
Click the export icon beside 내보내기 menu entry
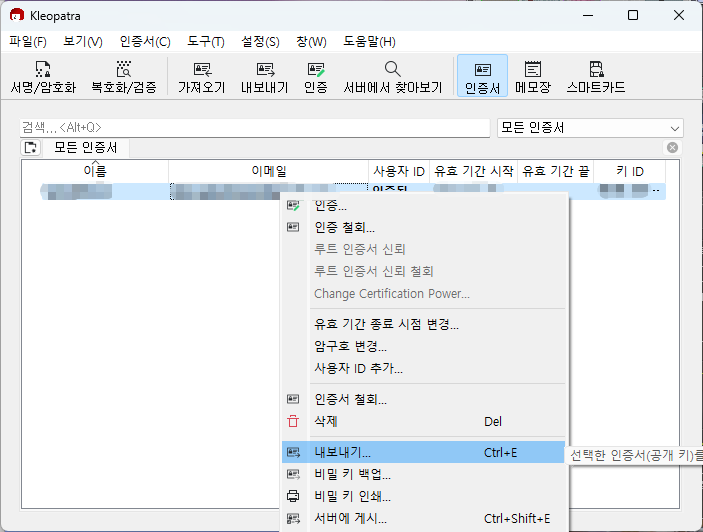point(293,452)
